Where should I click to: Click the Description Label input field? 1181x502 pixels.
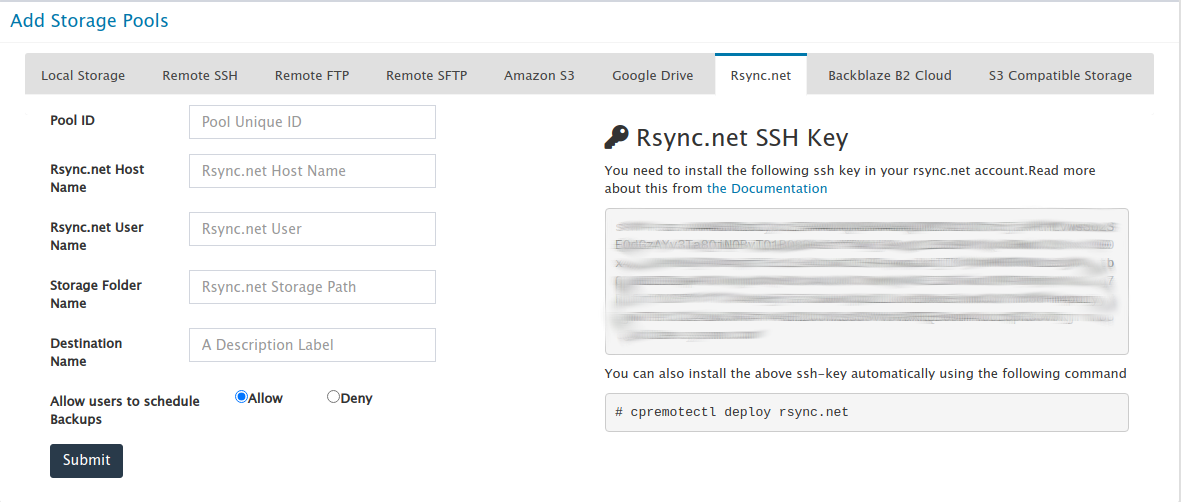pos(313,344)
